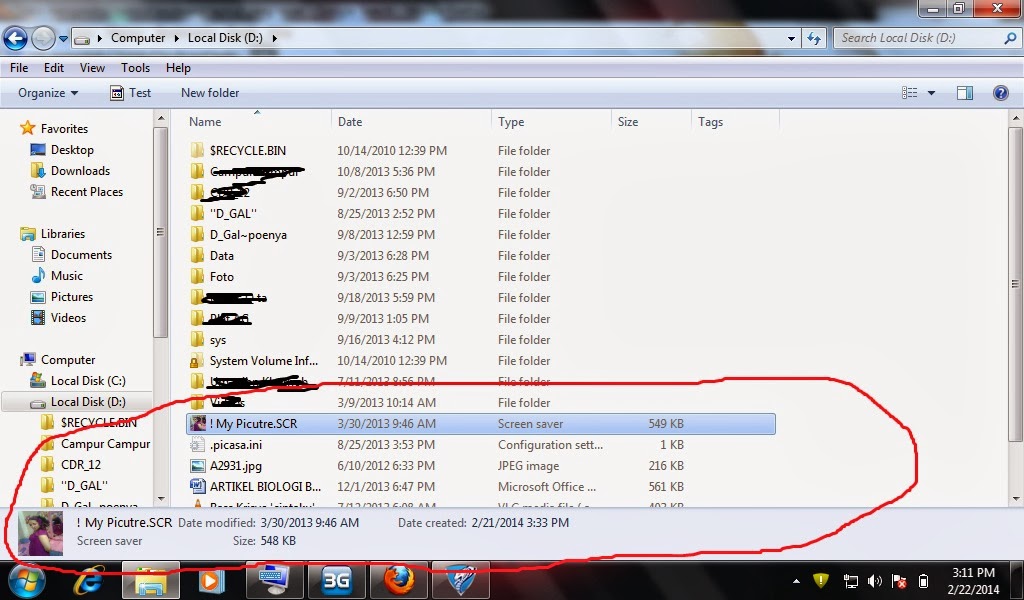
Task: Launch Firefox from the taskbar
Action: point(399,578)
